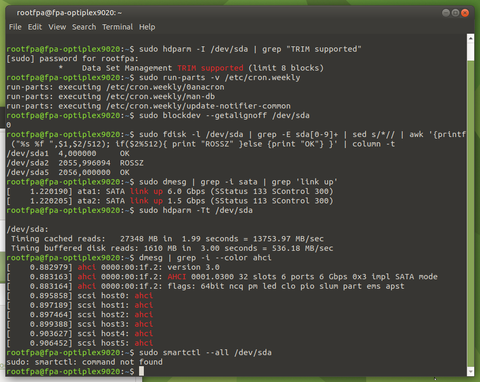Click the window title rootfpa@fpa-optiplex9020
The width and height of the screenshot is (480, 382).
coord(69,13)
